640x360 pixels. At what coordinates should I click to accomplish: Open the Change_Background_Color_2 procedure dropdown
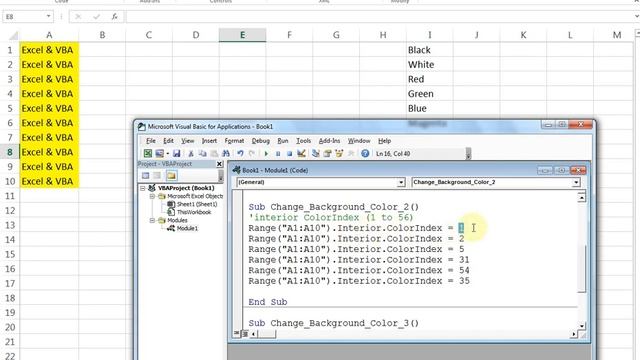pyautogui.click(x=576, y=182)
